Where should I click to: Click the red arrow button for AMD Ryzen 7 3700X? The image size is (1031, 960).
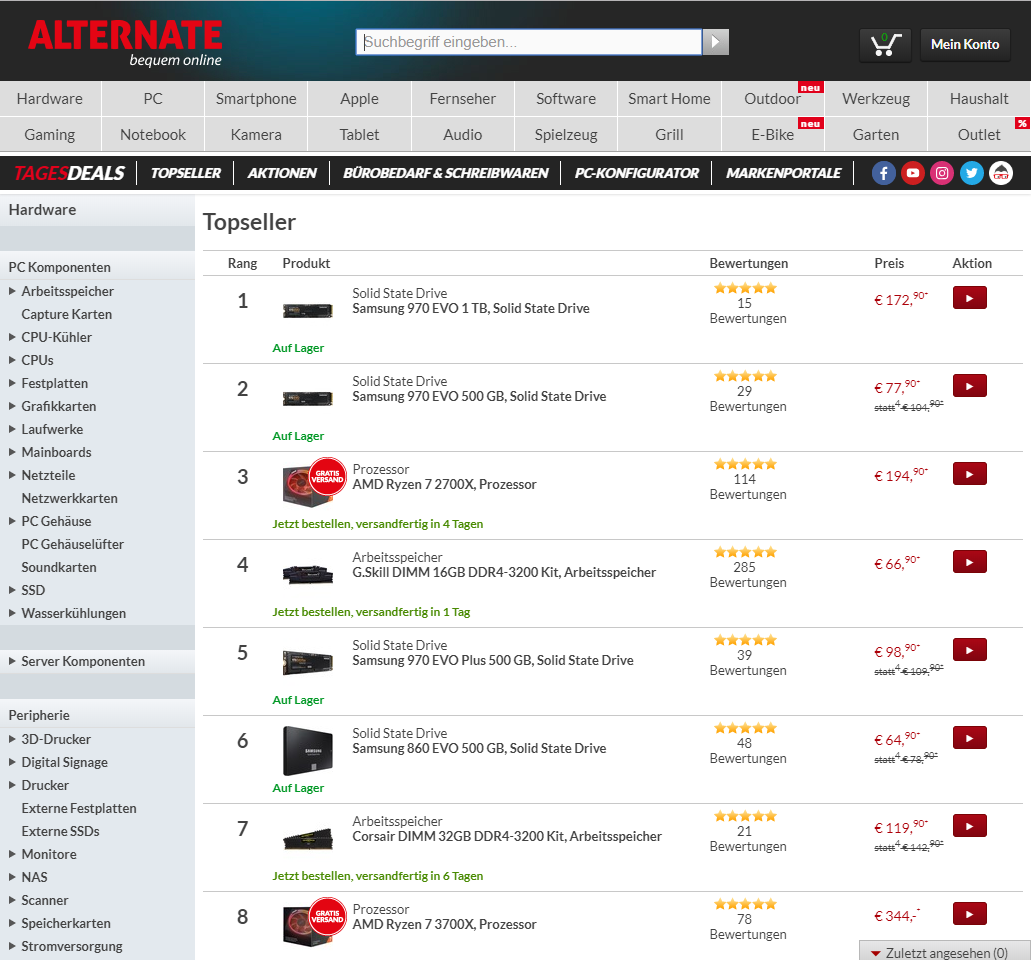tap(969, 914)
